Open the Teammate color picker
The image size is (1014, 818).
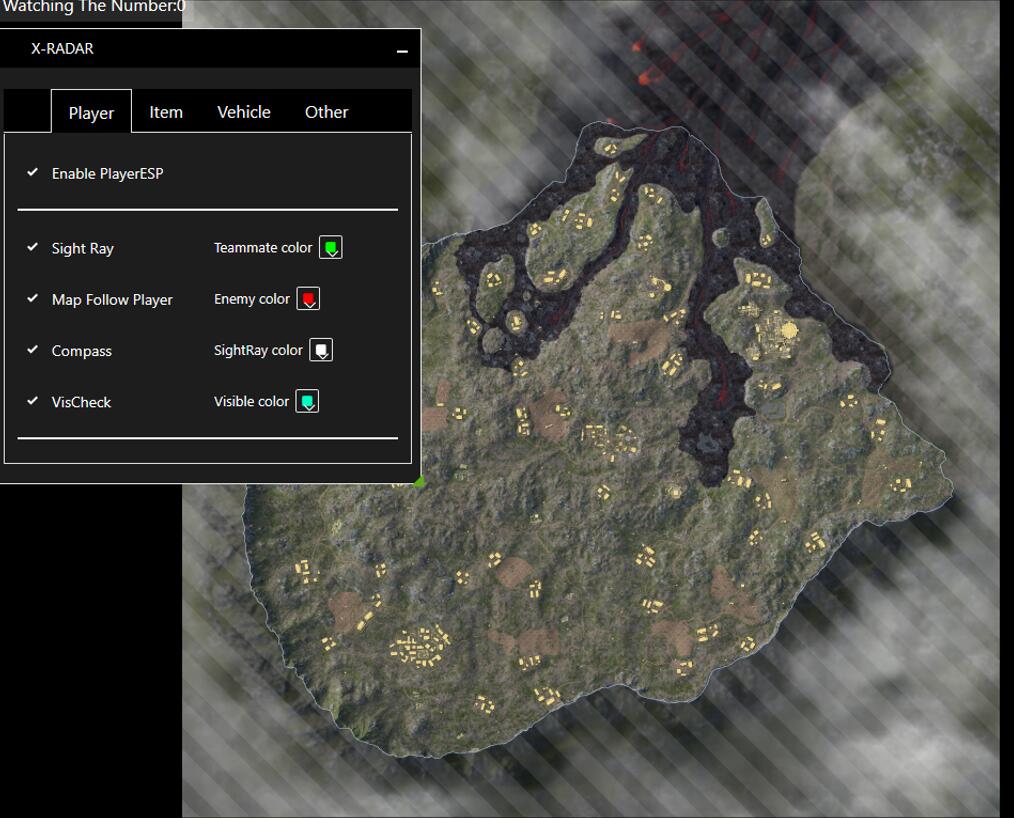pos(330,248)
